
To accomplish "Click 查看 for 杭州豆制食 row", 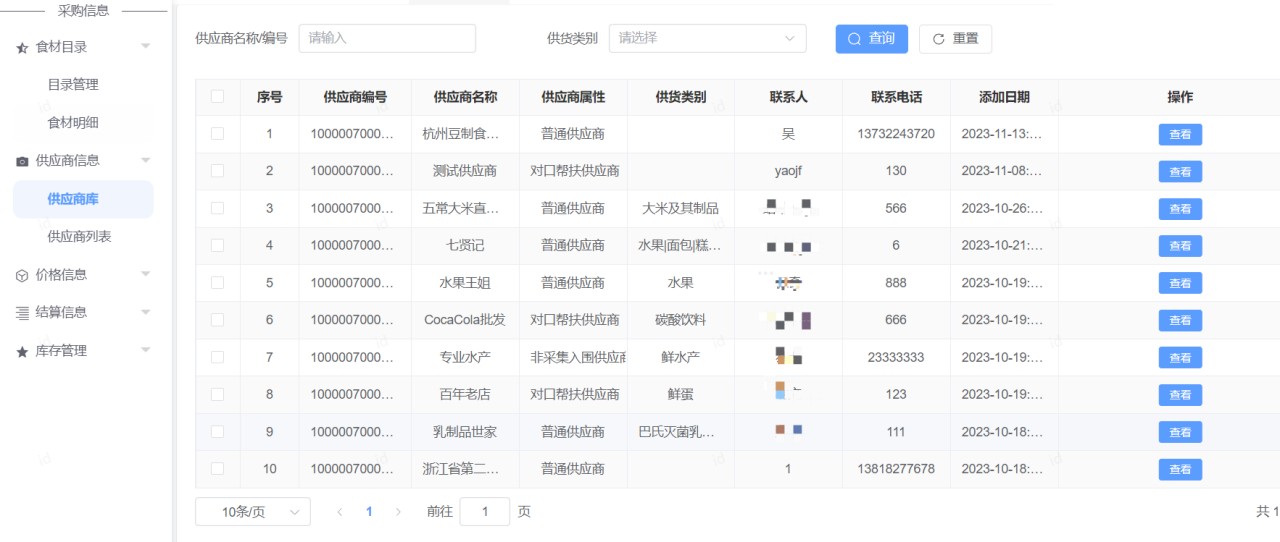I will click(x=1180, y=134).
